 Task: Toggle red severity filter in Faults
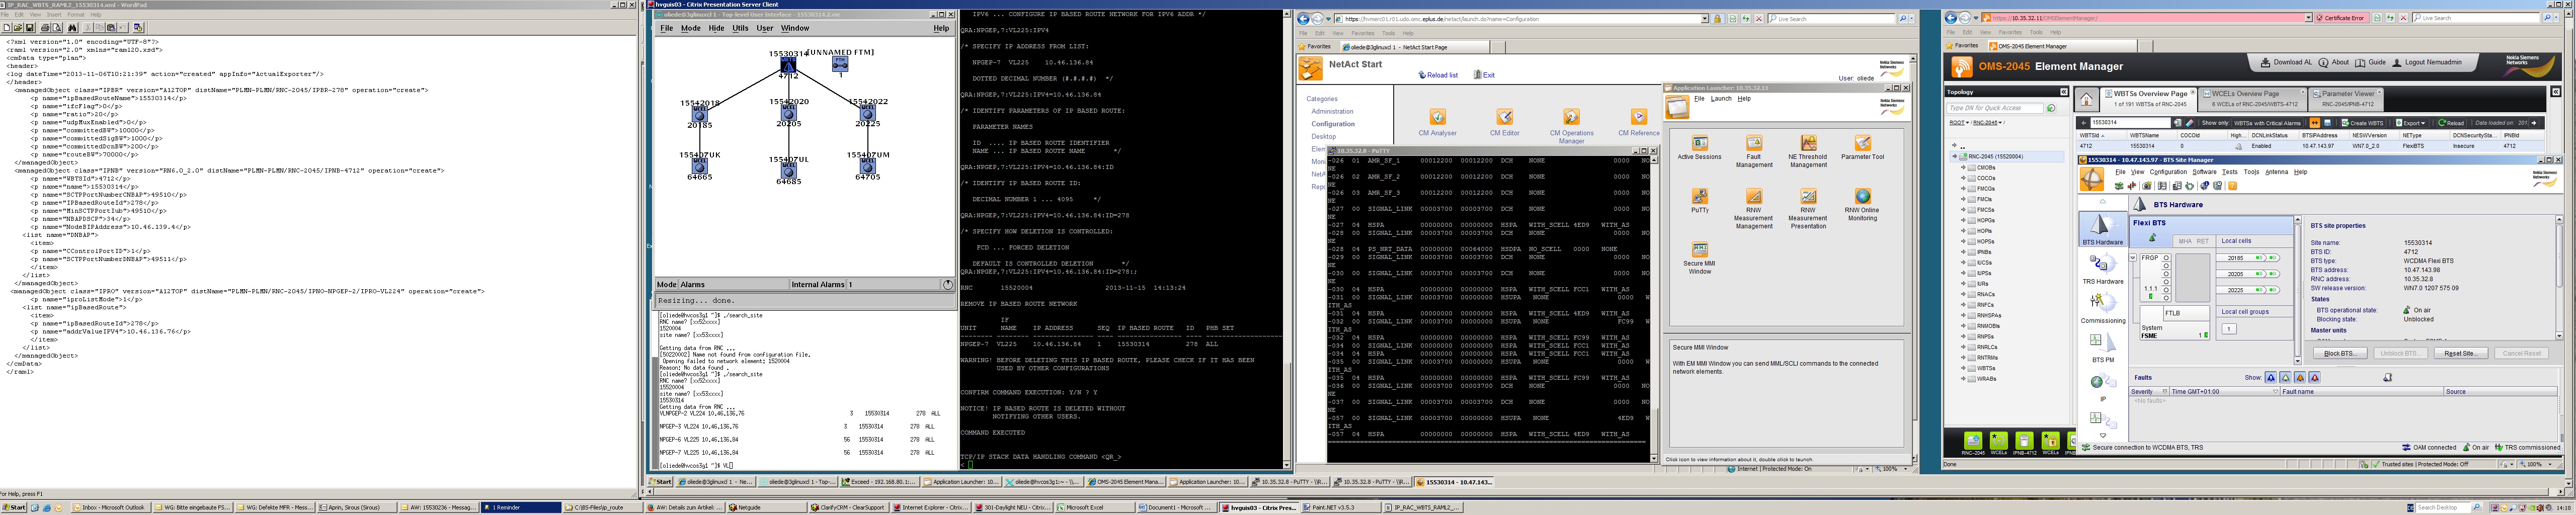[x=2314, y=377]
